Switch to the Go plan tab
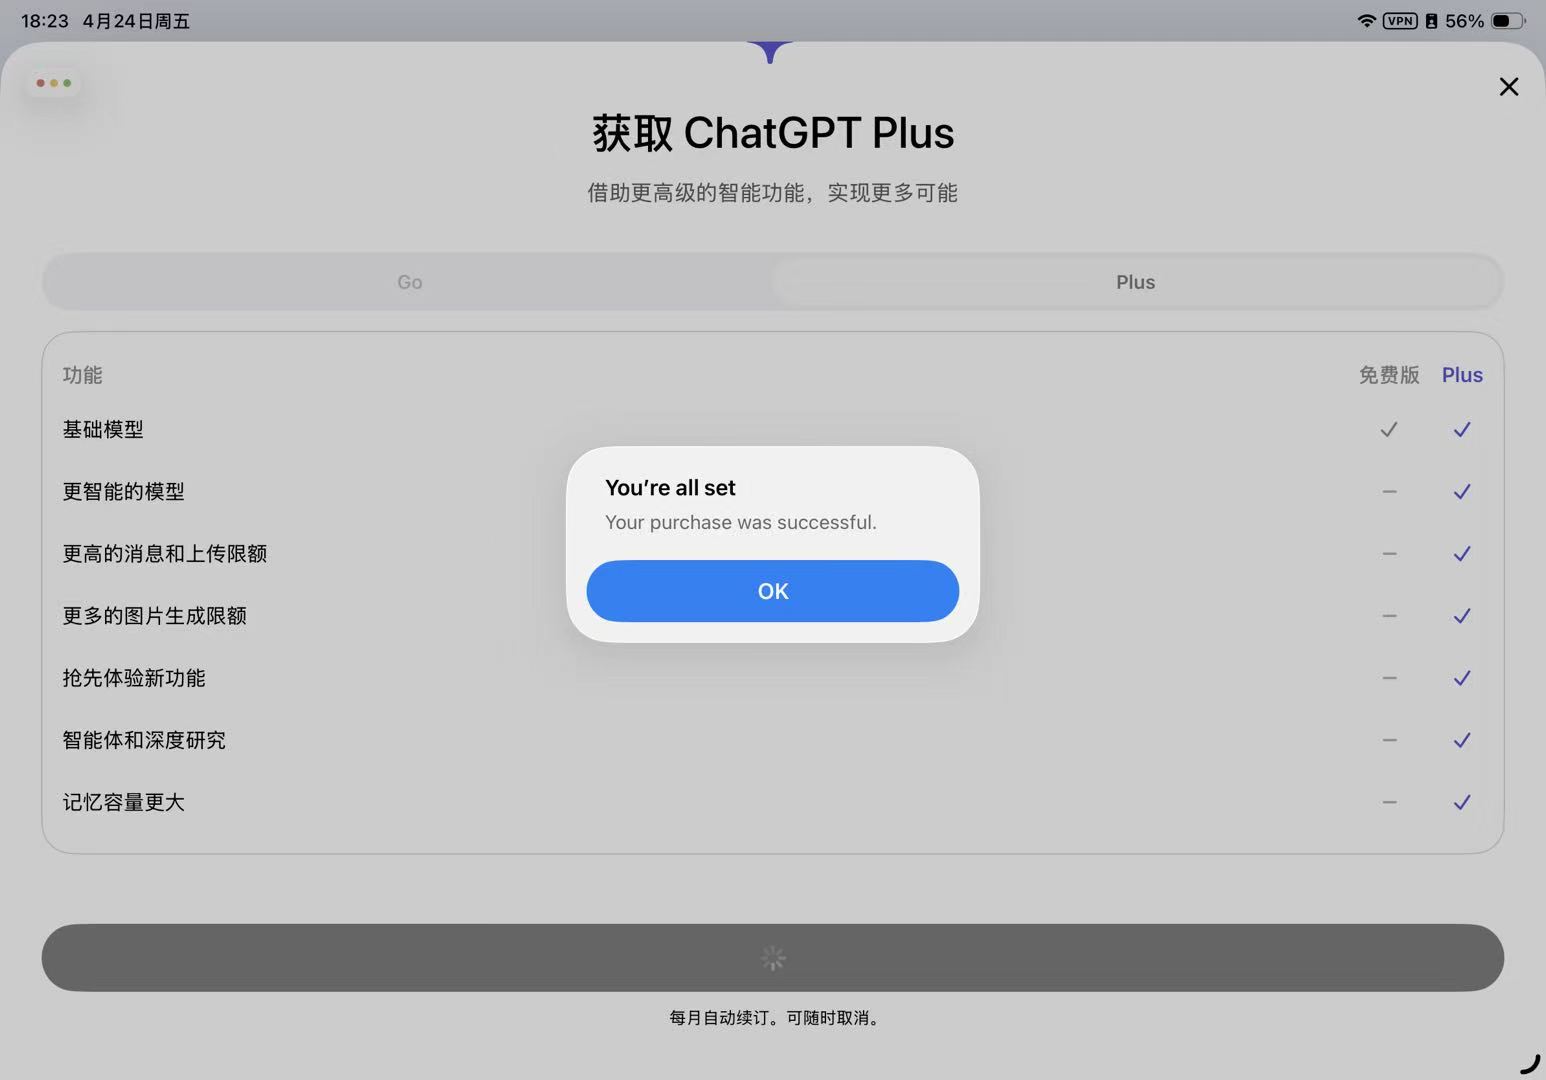1546x1080 pixels. tap(409, 282)
